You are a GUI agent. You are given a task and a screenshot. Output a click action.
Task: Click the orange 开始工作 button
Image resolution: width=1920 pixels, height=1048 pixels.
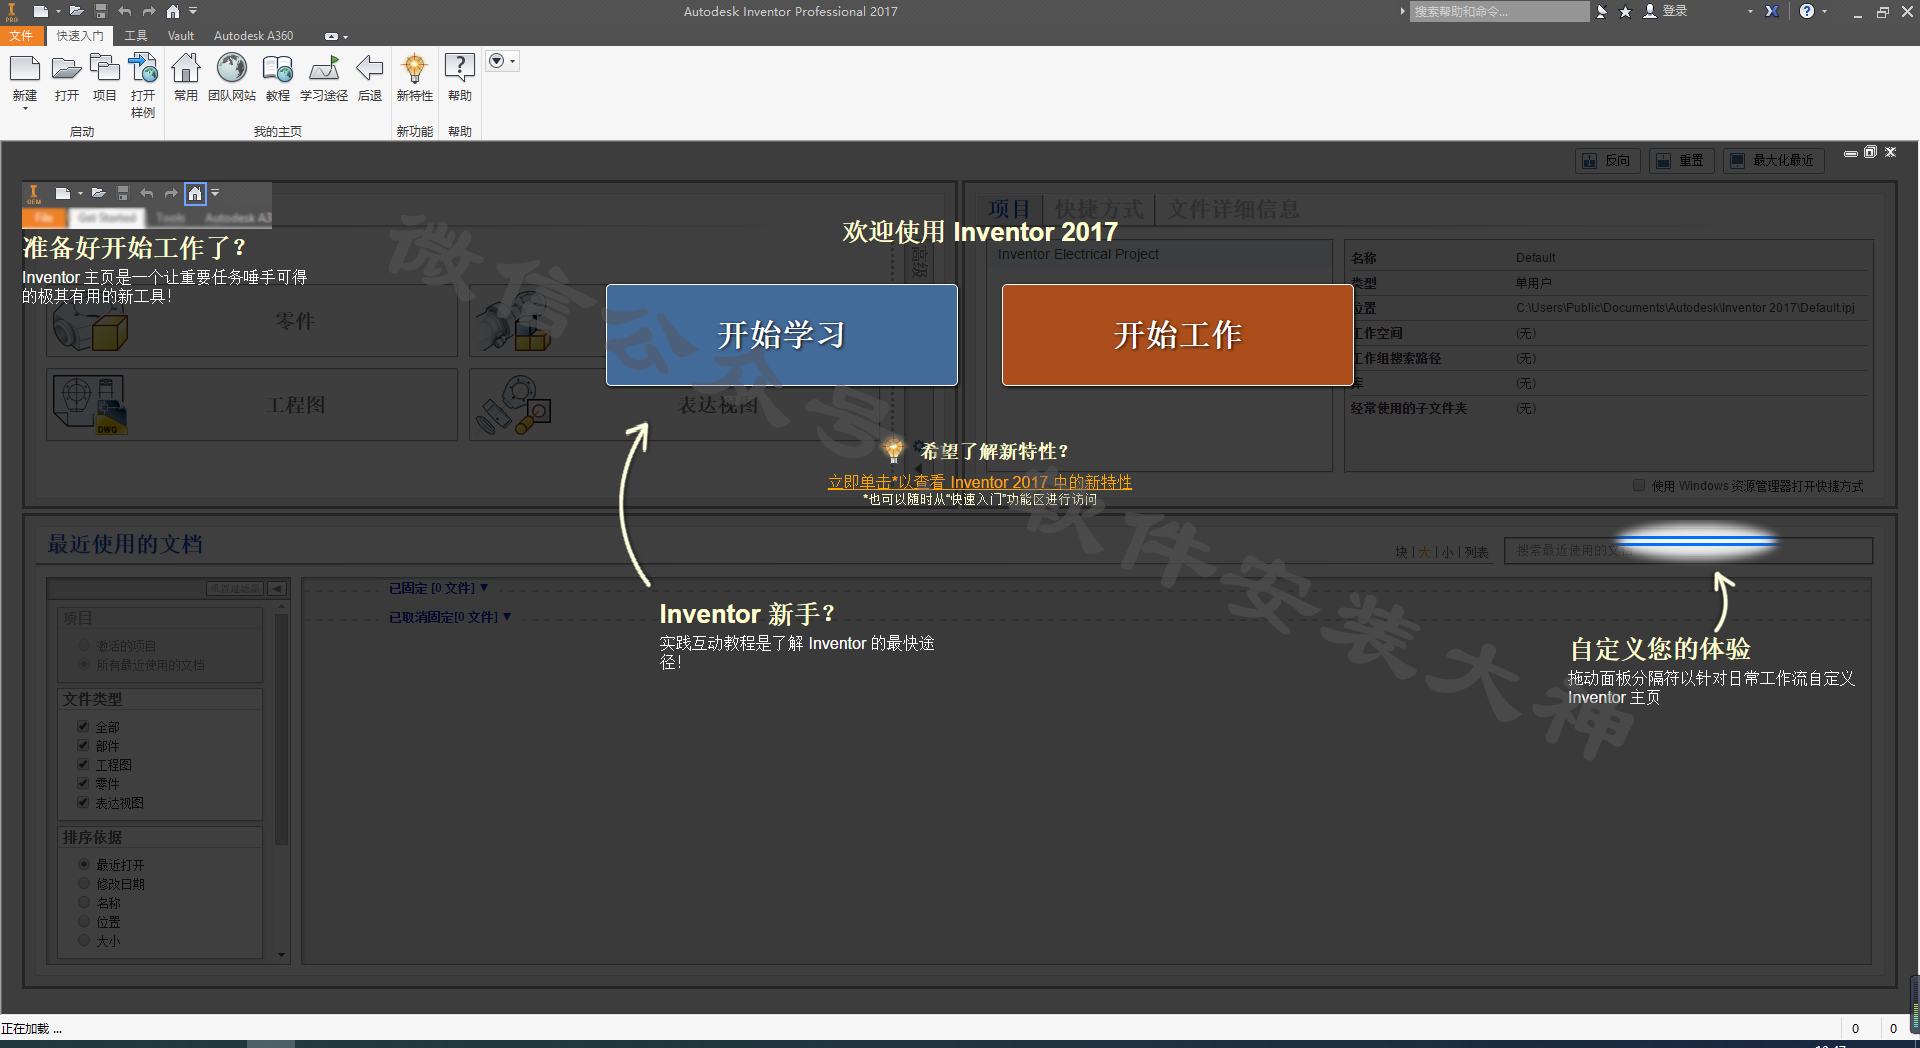(x=1178, y=335)
